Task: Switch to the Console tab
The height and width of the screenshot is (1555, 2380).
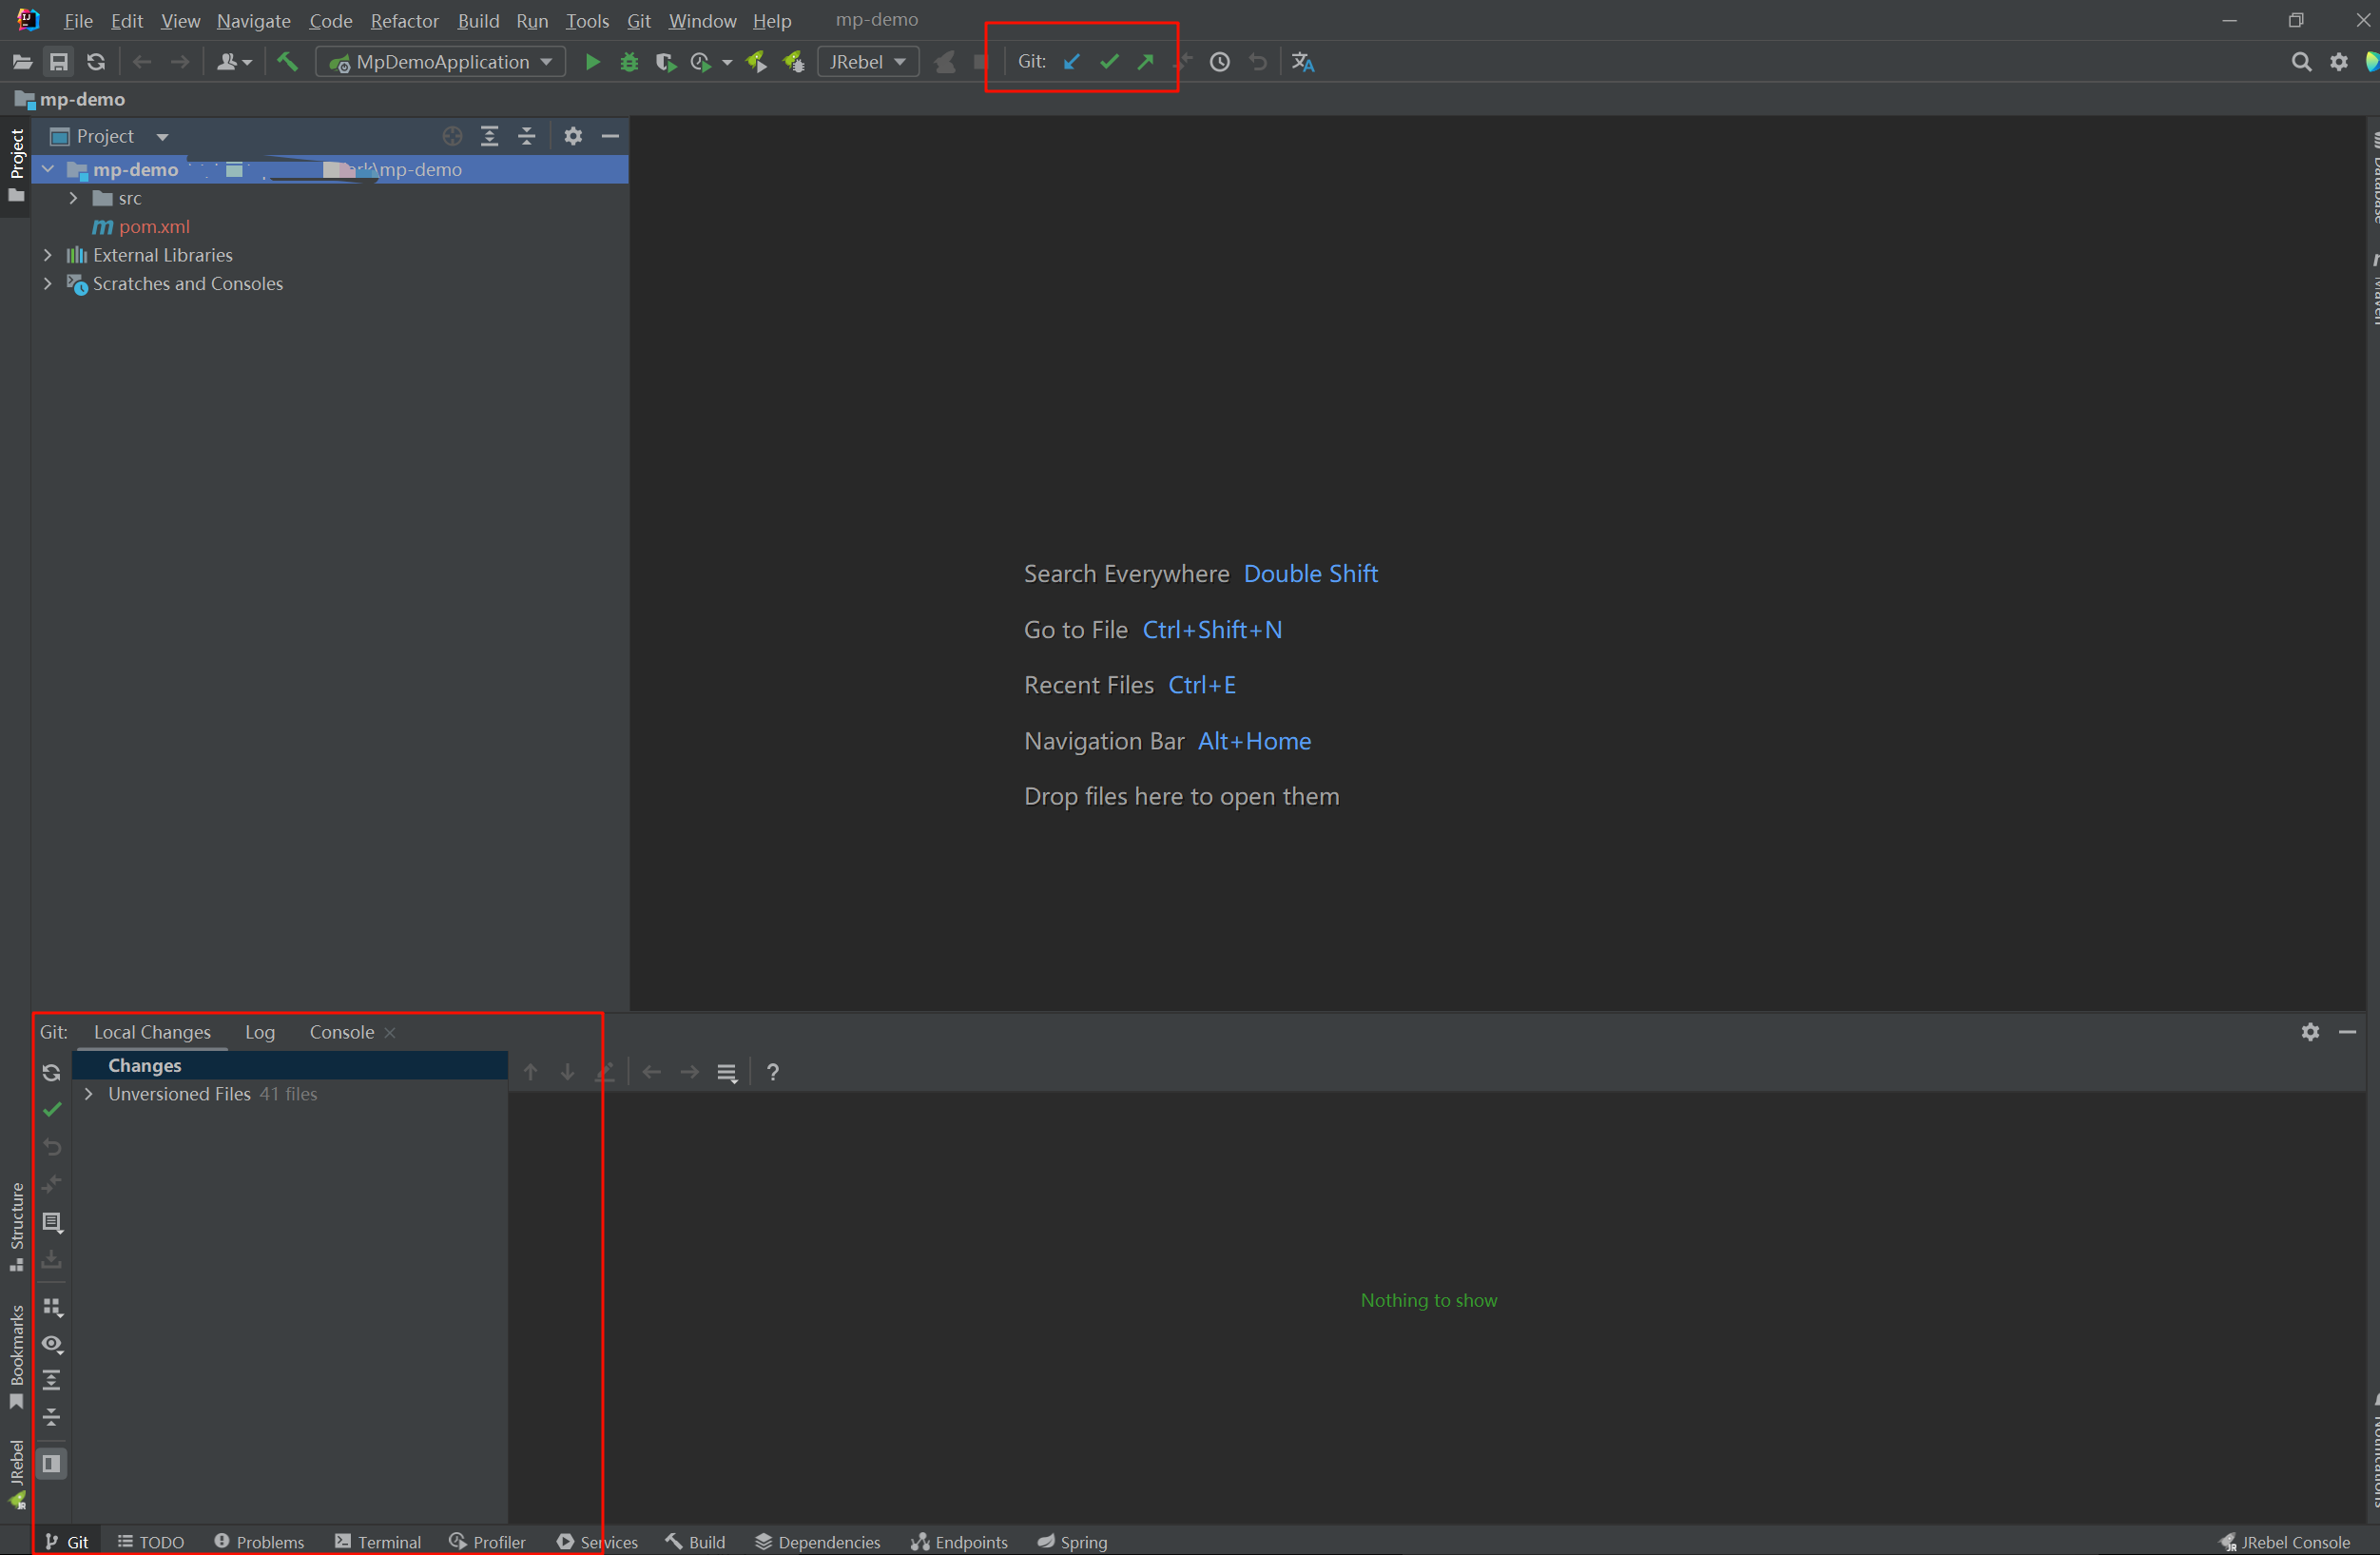Action: pyautogui.click(x=341, y=1032)
